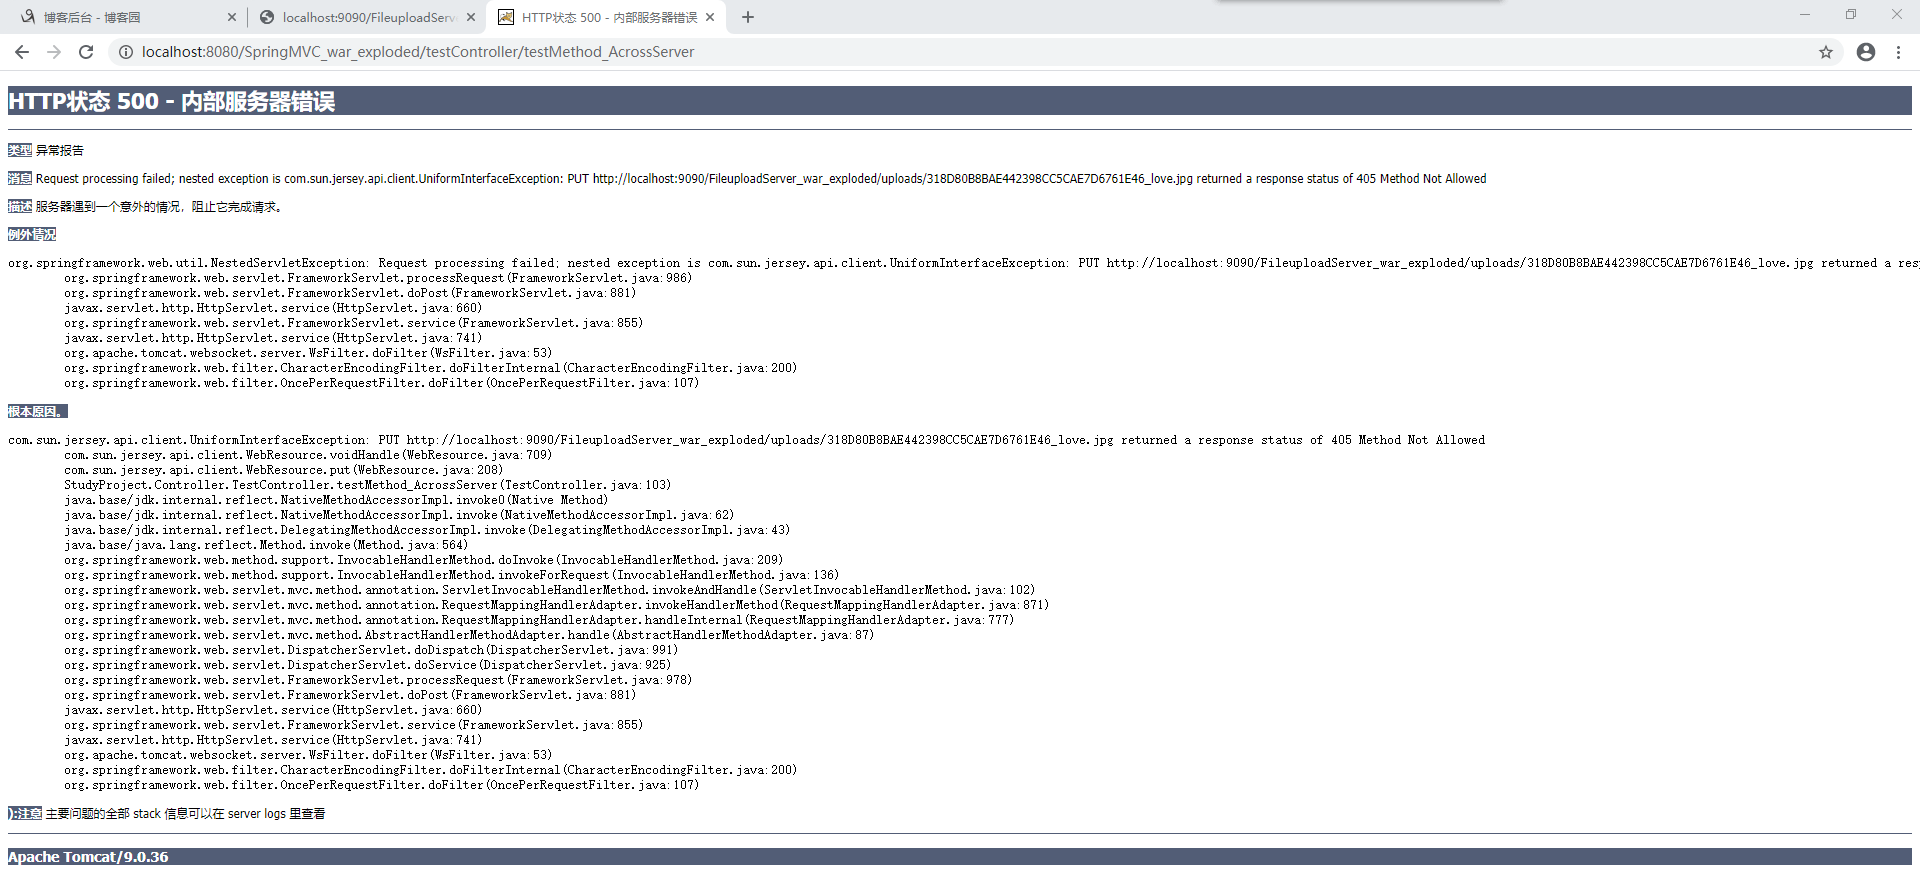Click the 异常报告 text

tap(60, 151)
